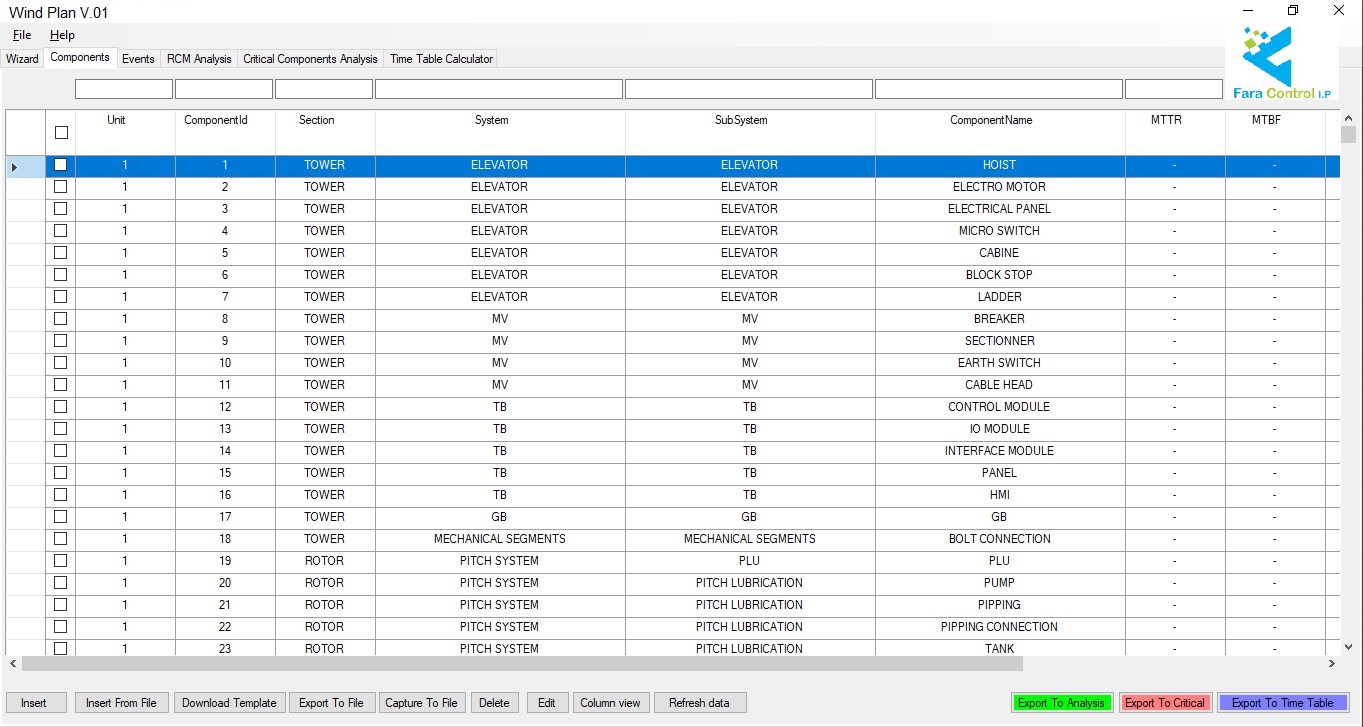Open the Time Table Calculator tab
Image resolution: width=1363 pixels, height=727 pixels.
point(441,59)
